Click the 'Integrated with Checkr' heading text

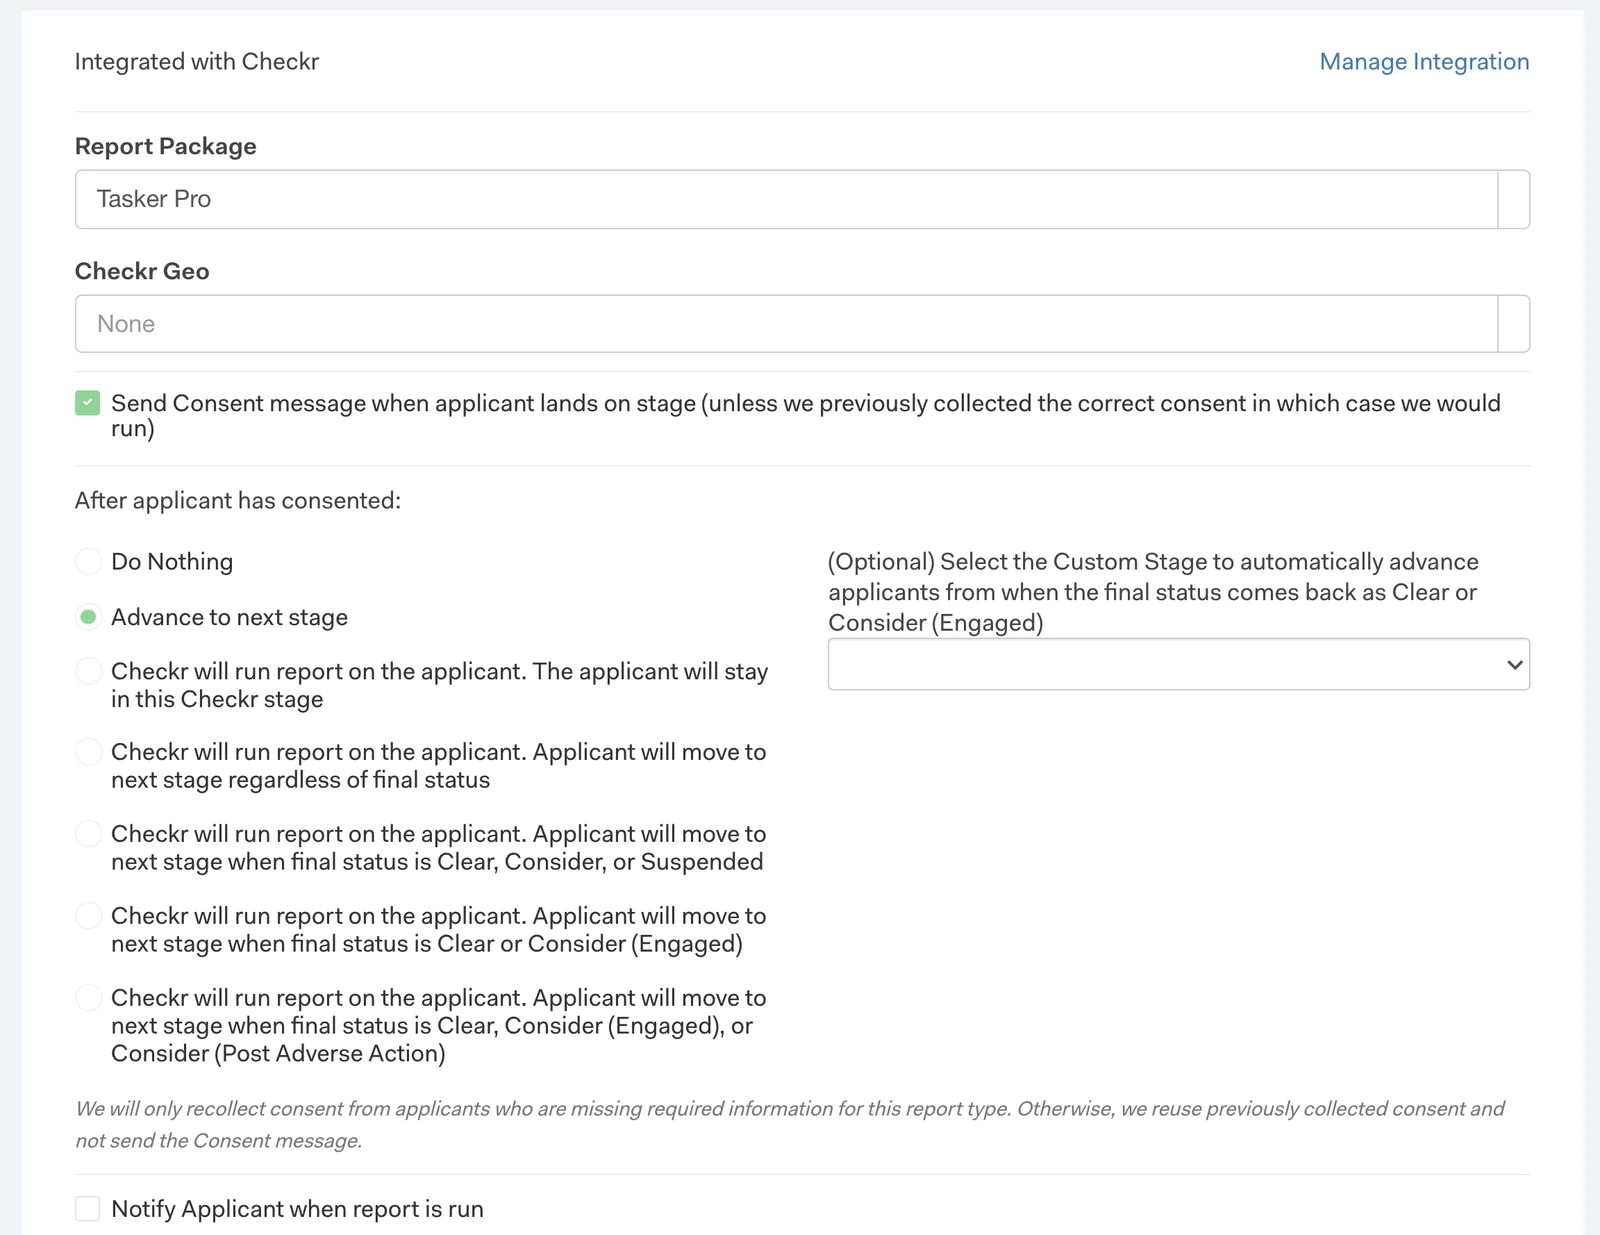tap(197, 62)
